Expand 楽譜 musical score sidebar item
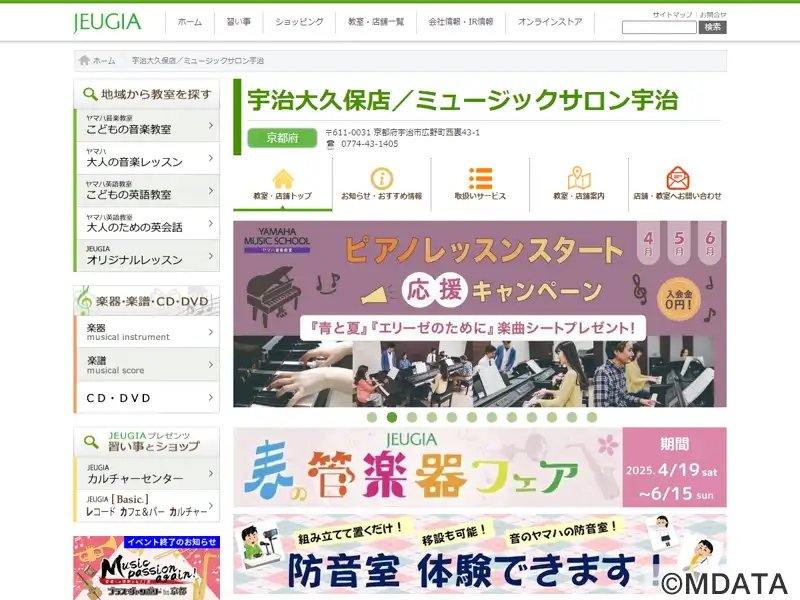This screenshot has height=600, width=800. [147, 365]
